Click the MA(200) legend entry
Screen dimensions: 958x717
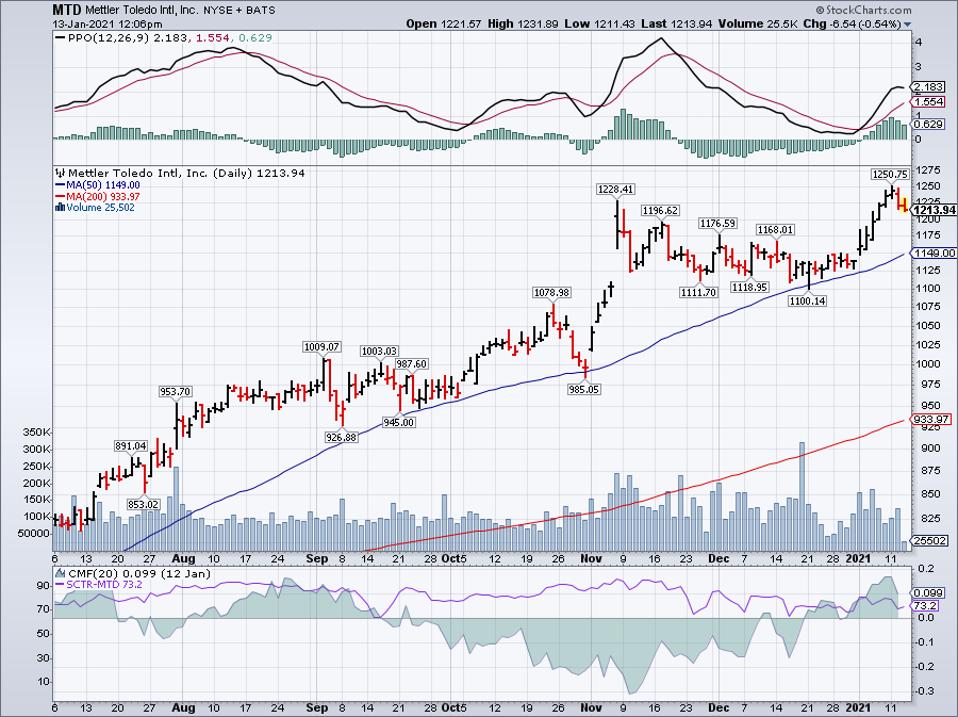(98, 196)
